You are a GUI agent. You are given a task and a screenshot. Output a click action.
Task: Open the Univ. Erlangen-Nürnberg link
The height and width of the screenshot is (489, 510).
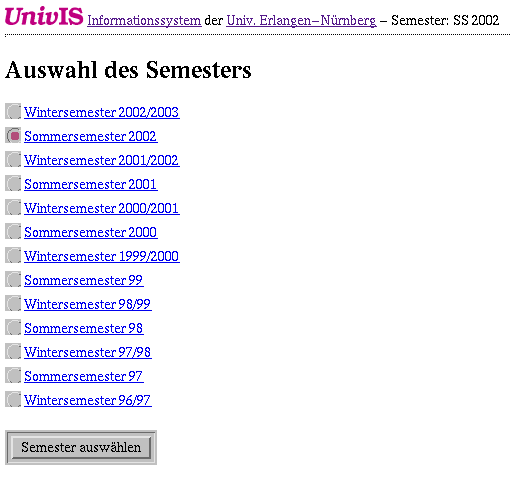pos(301,21)
